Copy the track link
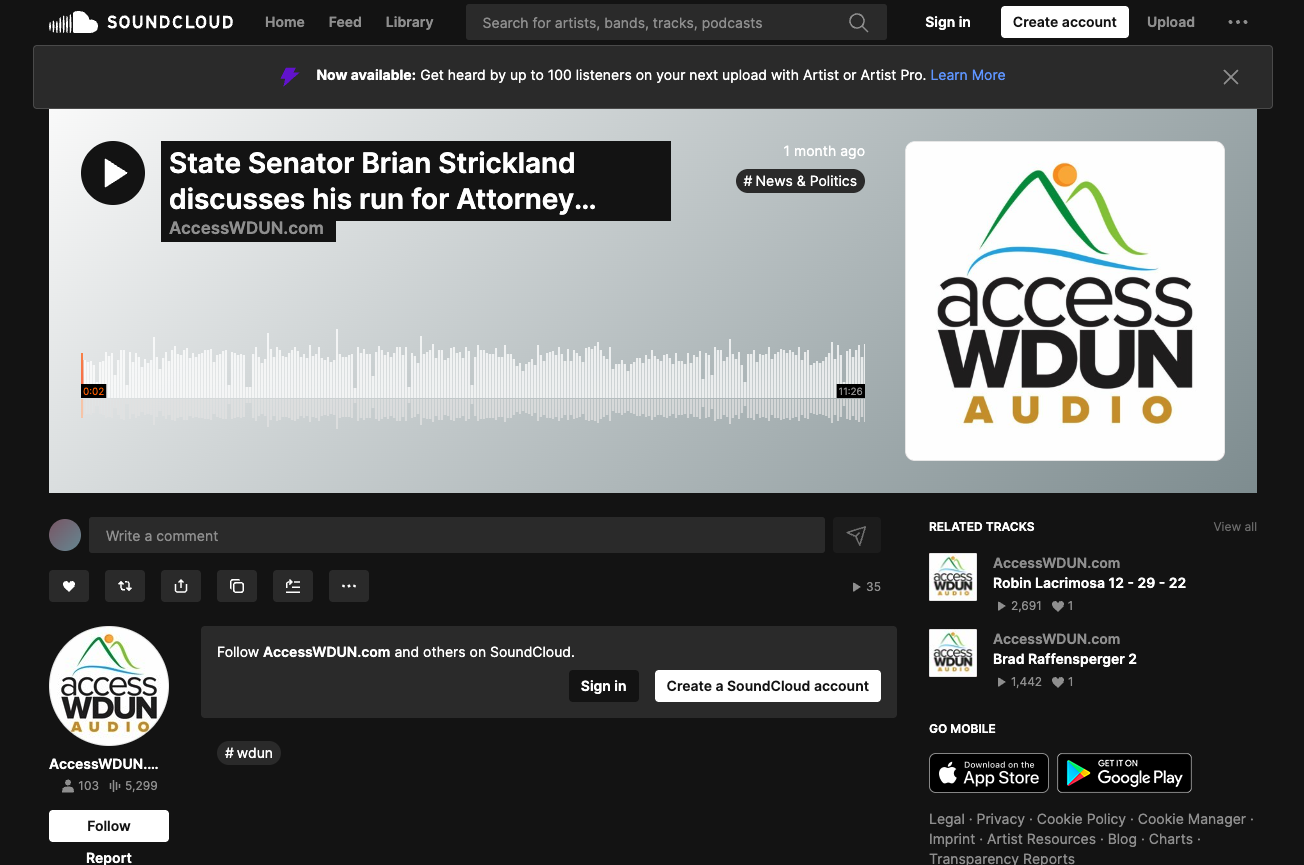Viewport: 1304px width, 865px height. (x=237, y=586)
